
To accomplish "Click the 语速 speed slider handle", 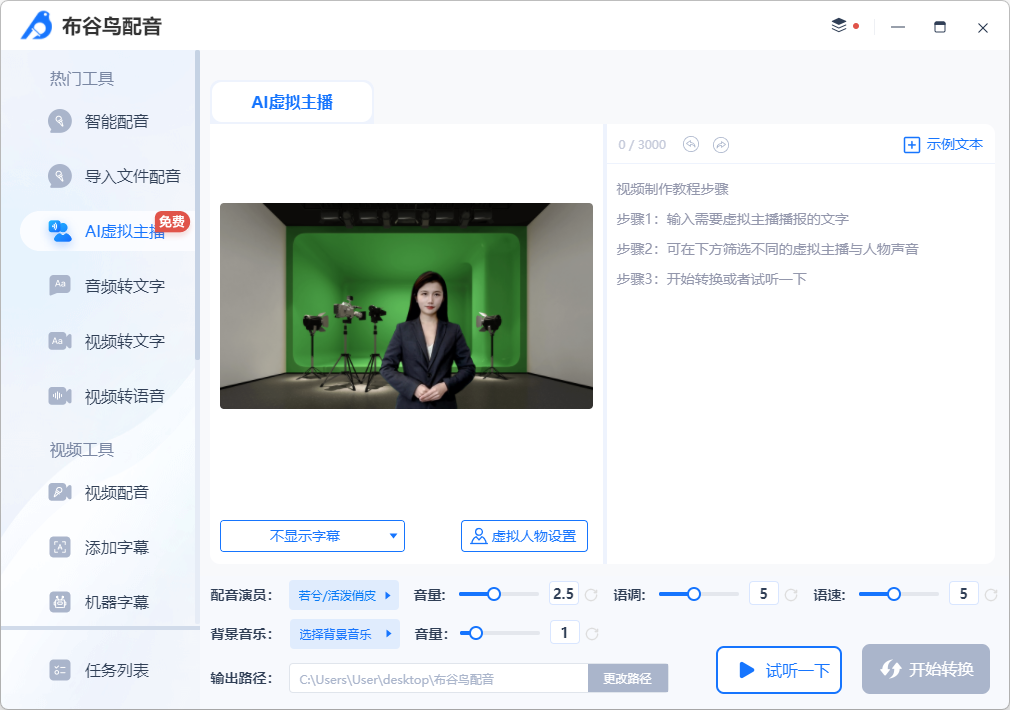I will click(894, 593).
